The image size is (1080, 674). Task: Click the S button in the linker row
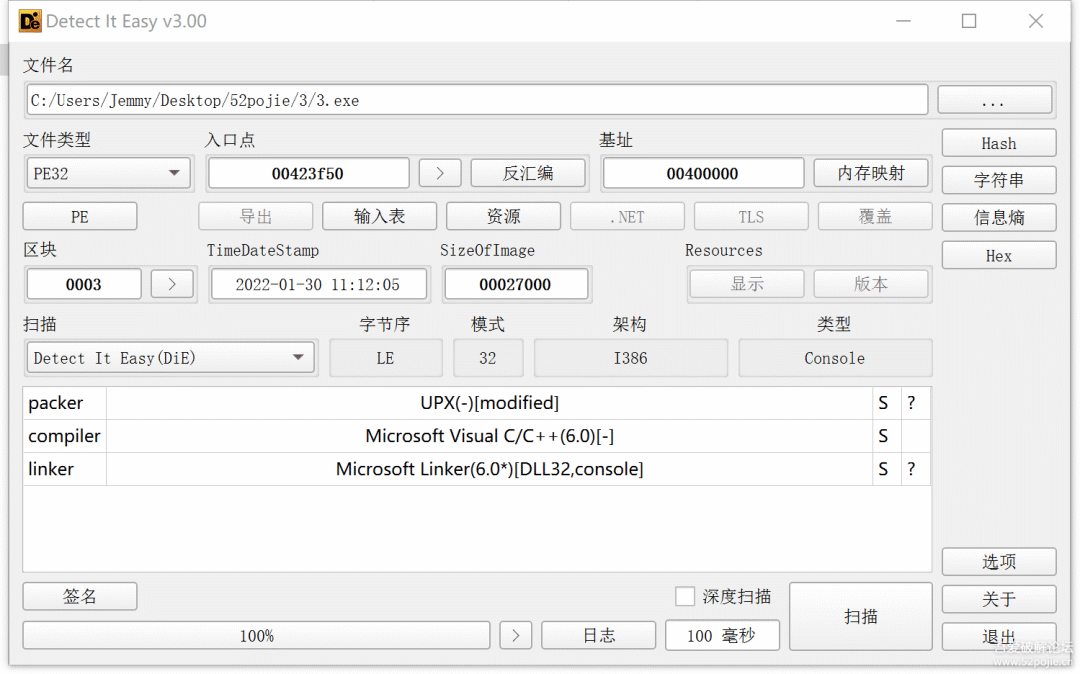pyautogui.click(x=883, y=469)
